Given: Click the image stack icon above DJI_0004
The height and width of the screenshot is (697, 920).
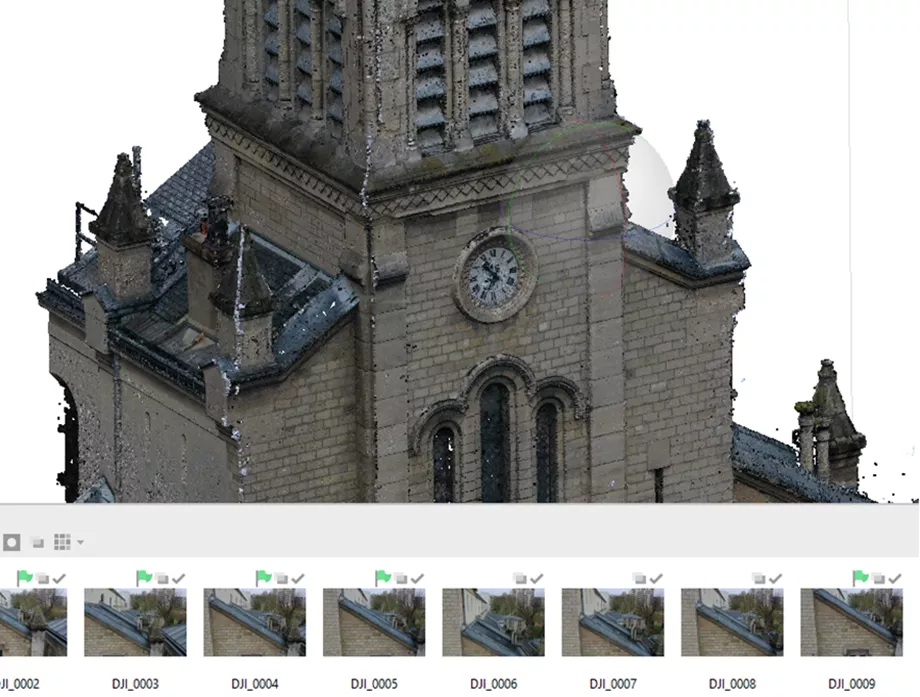Looking at the screenshot, I should 282,577.
